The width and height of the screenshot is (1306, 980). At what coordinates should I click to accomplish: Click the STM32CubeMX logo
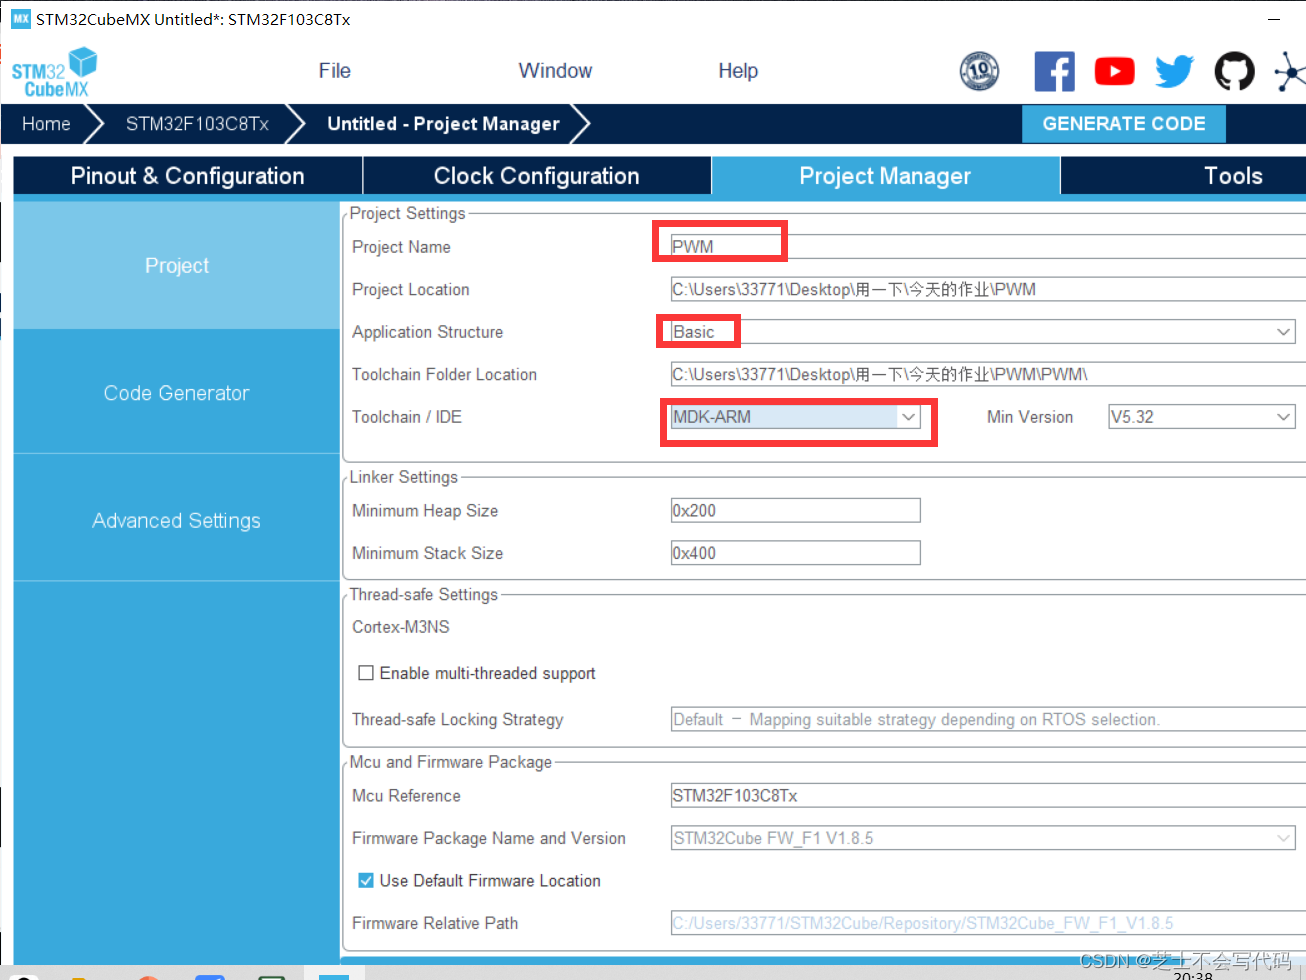[x=54, y=72]
